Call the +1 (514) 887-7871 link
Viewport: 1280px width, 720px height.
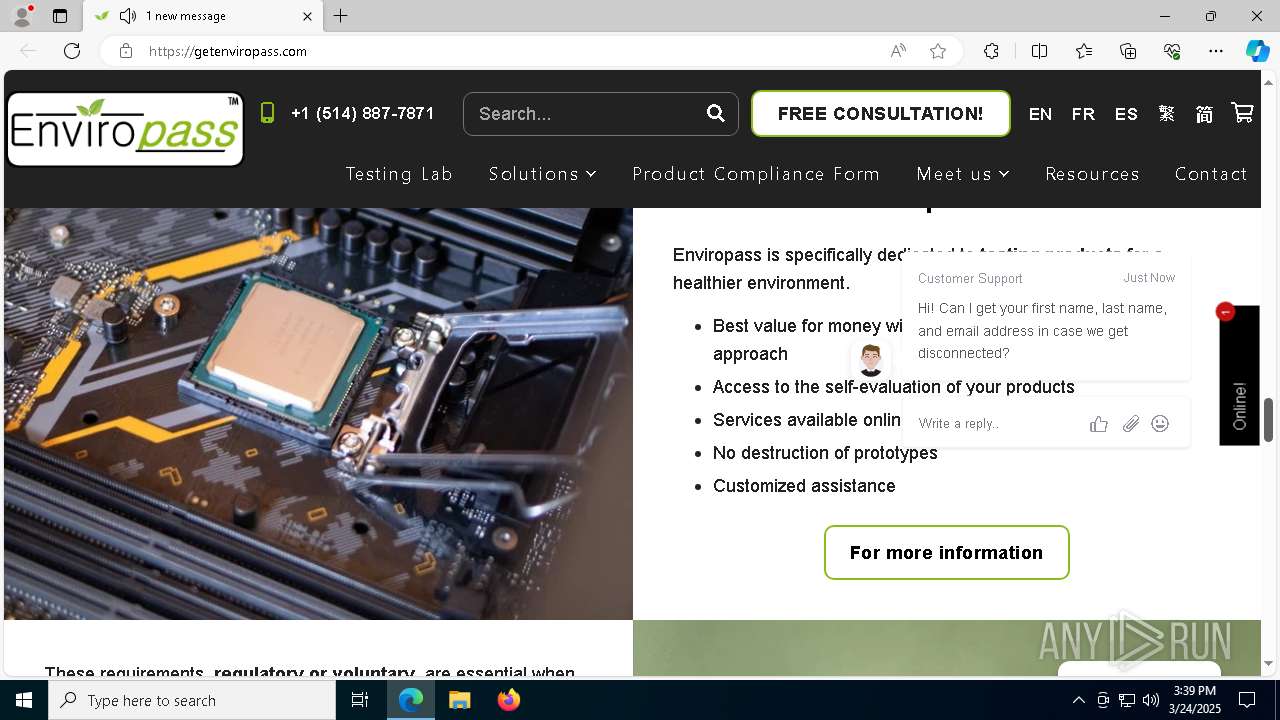point(362,113)
